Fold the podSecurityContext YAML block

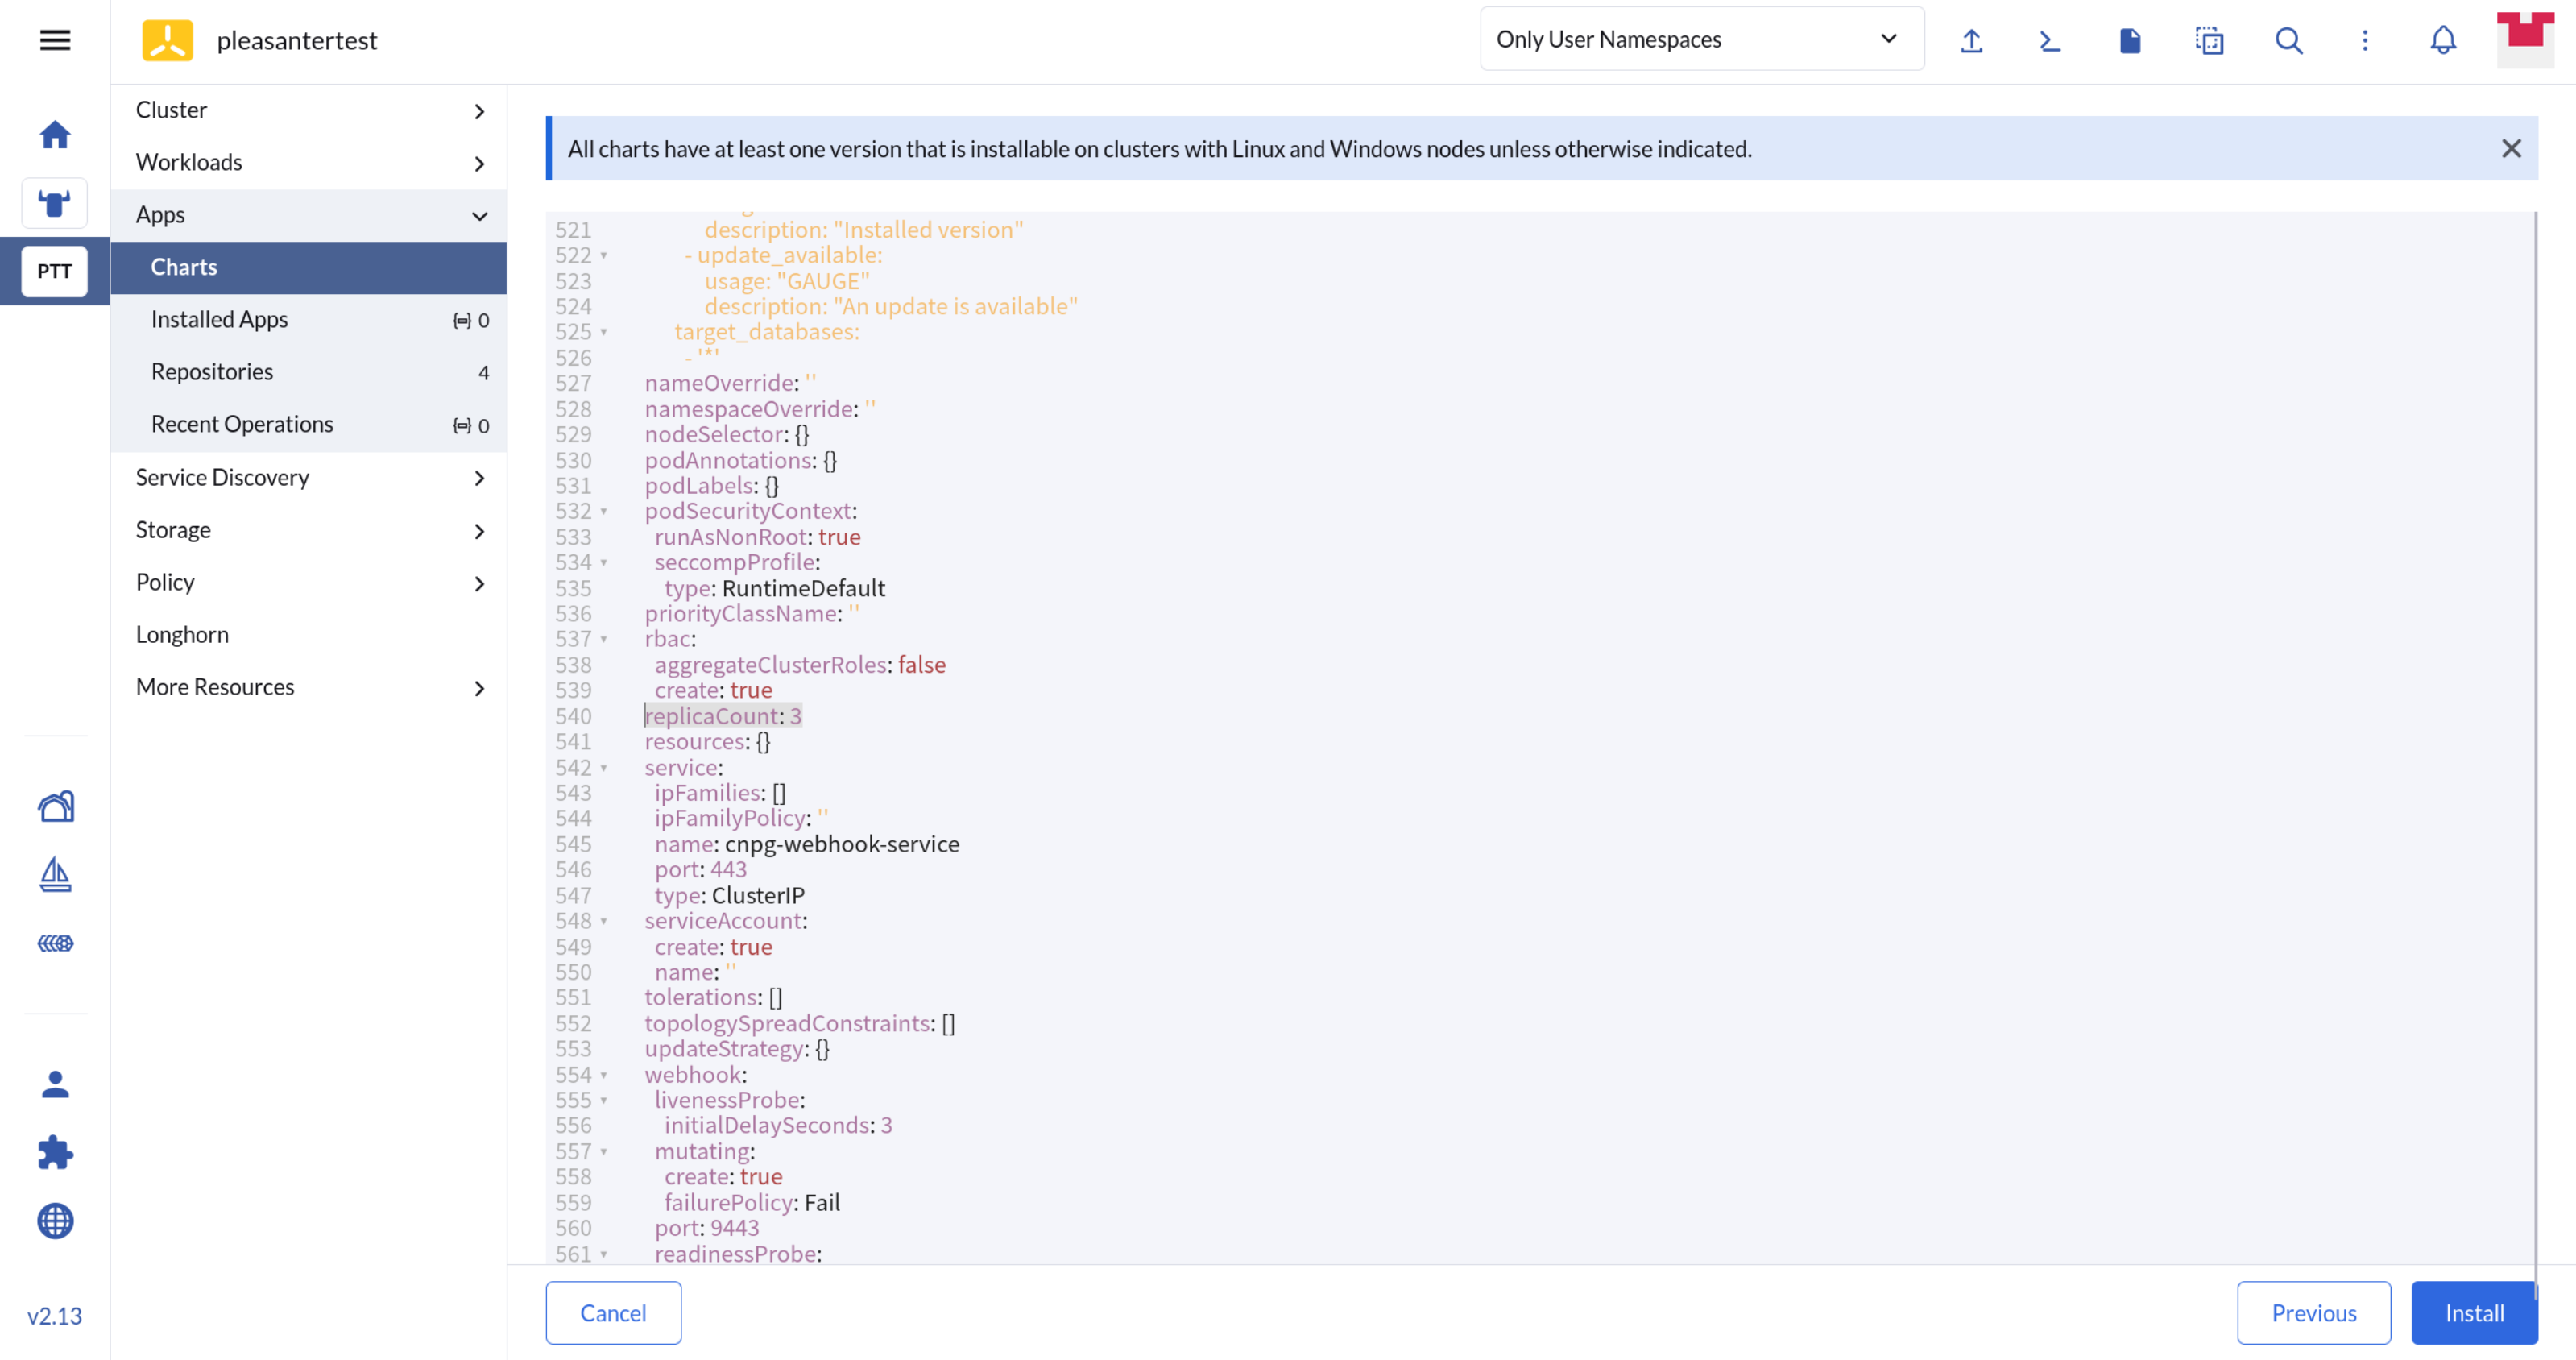click(604, 511)
